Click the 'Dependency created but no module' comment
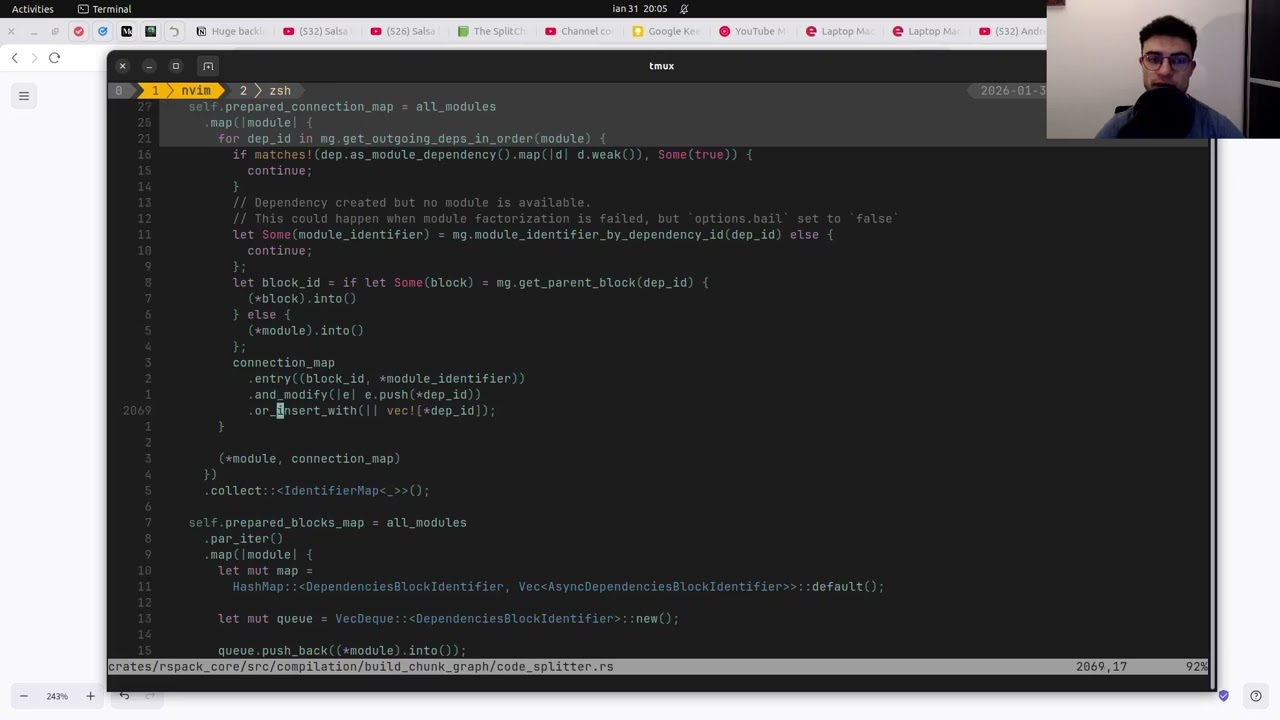 (412, 203)
